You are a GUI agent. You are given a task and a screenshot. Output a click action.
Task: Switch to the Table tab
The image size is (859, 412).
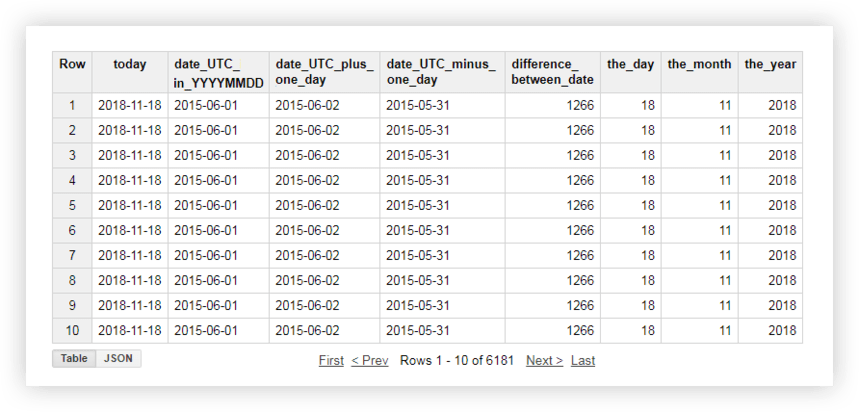coord(74,358)
